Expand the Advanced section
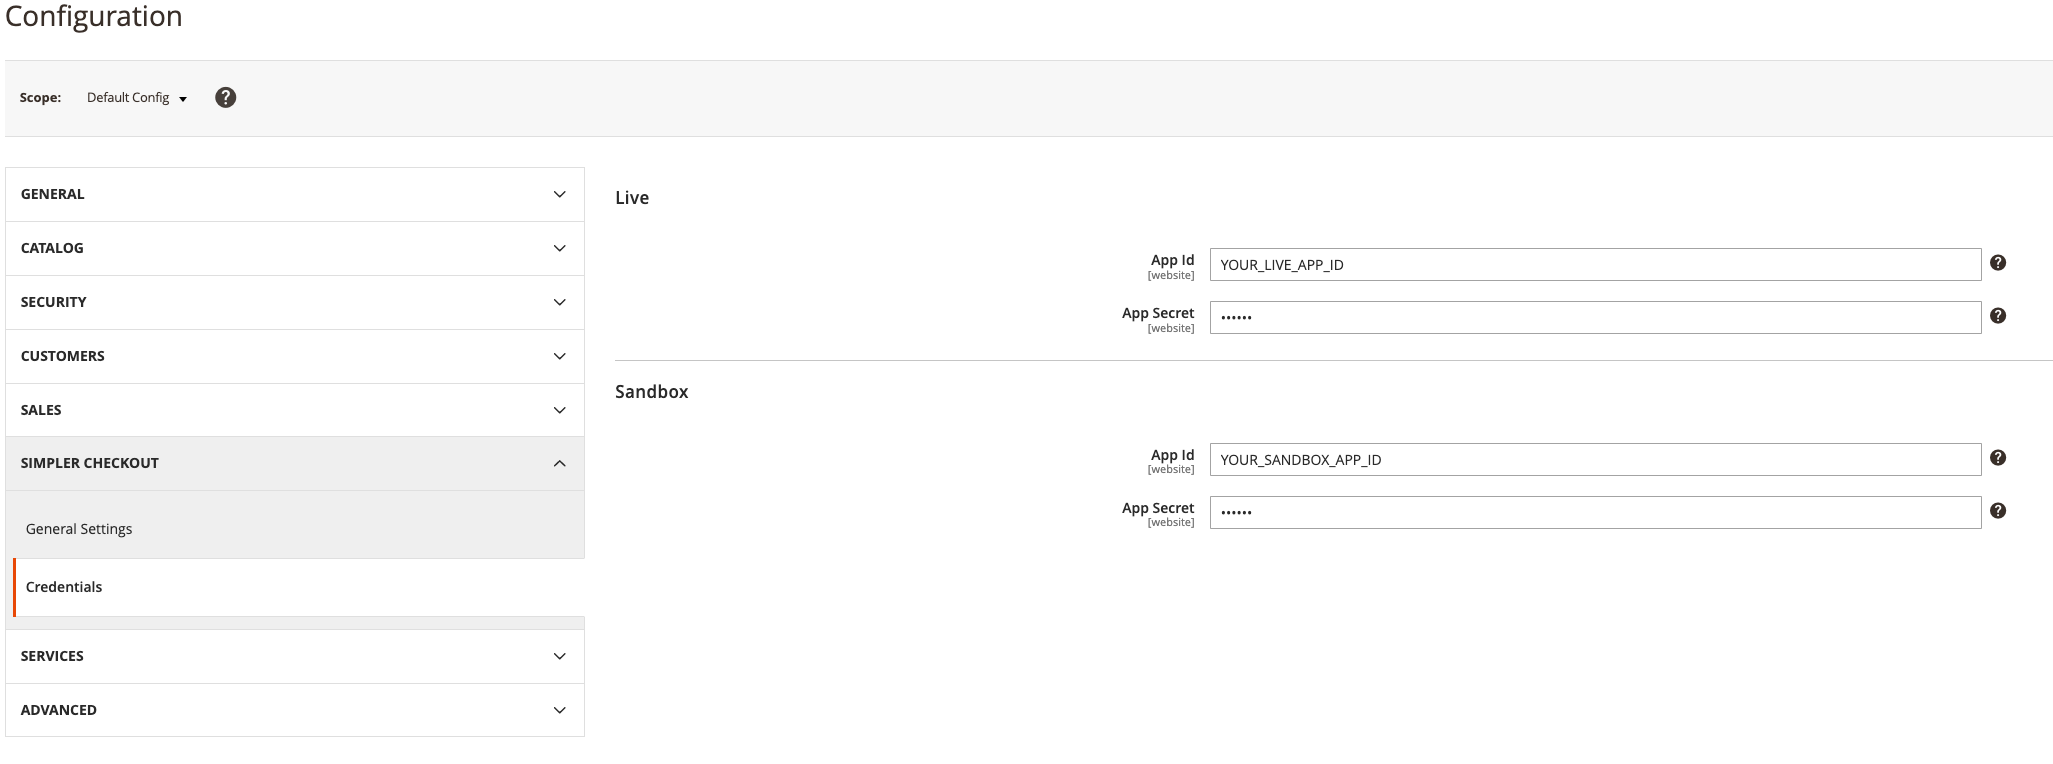 [295, 710]
